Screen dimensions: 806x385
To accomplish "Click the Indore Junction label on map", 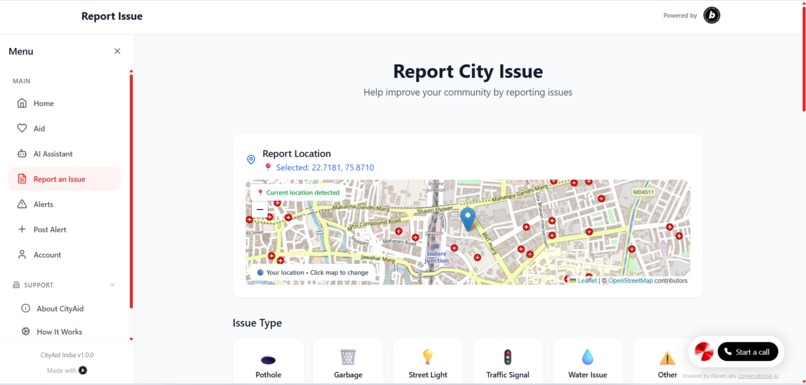I will point(436,258).
